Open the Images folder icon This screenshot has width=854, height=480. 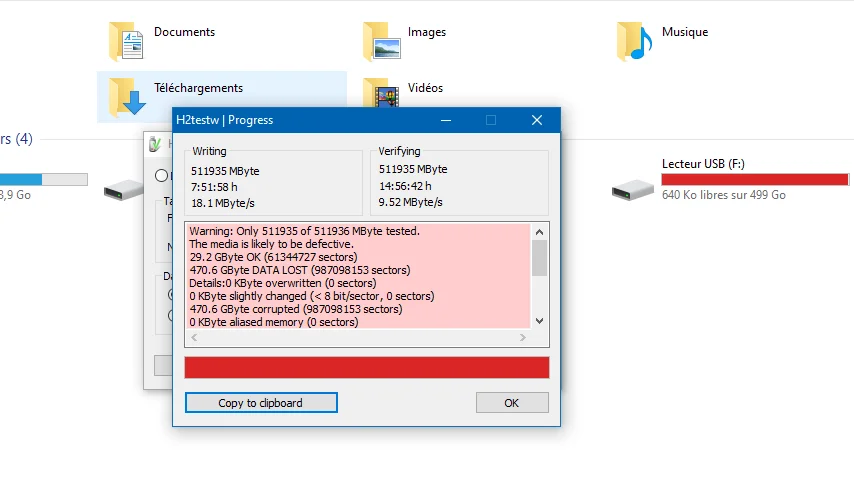point(382,41)
